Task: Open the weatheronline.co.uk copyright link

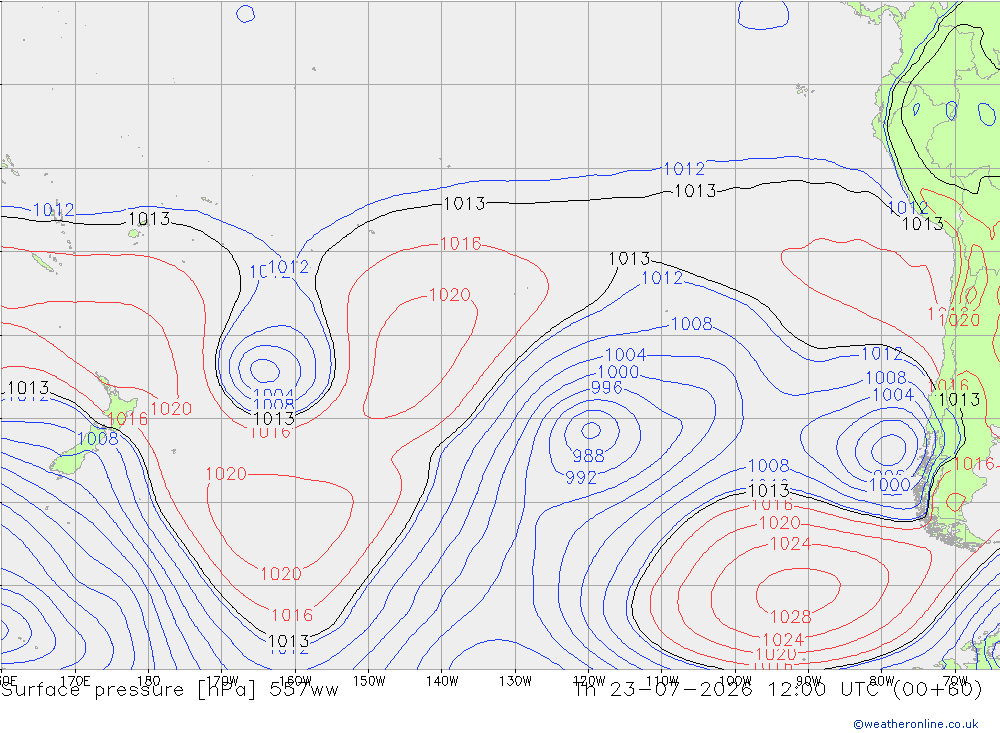Action: 915,724
